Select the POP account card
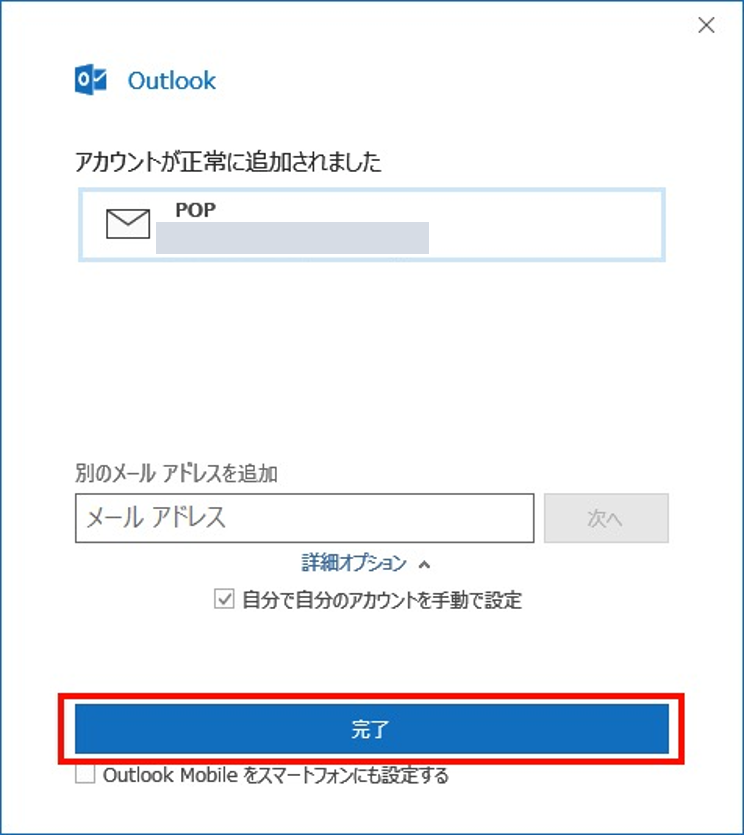Screen dimensions: 744x835 pyautogui.click(x=372, y=224)
